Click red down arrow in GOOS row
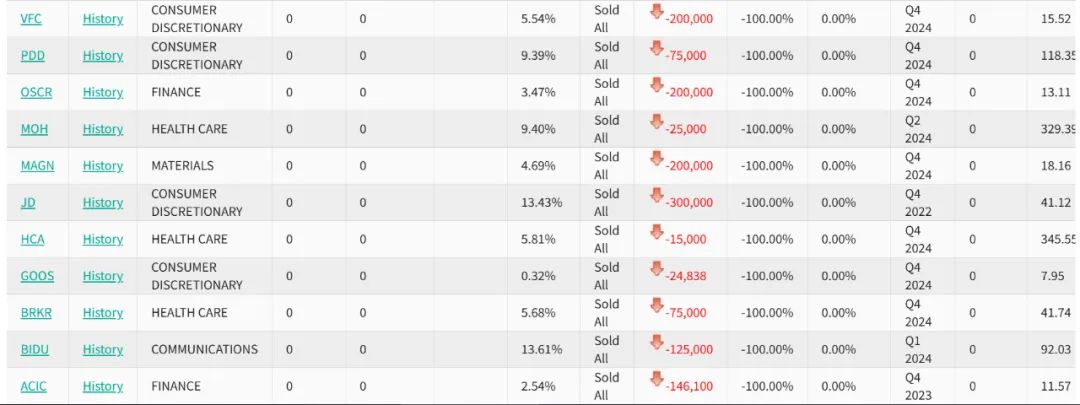The image size is (1080, 405). coord(656,269)
